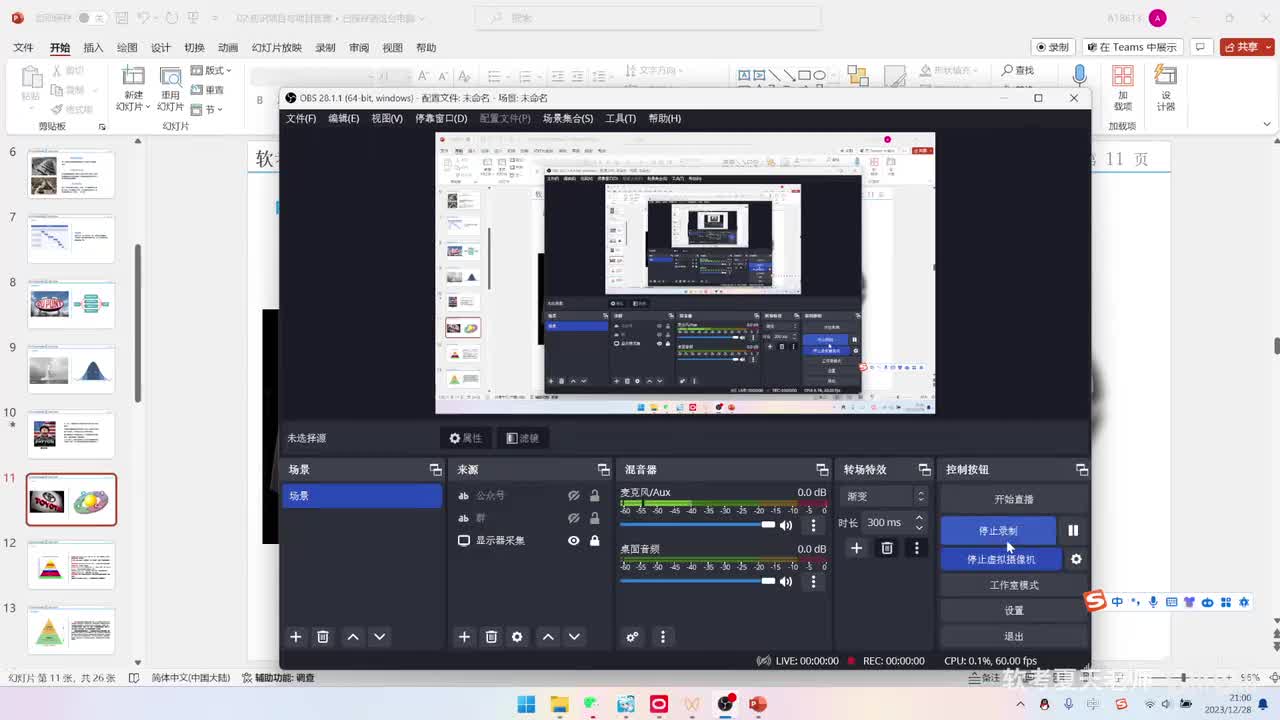Click 停止虚拟摄像机 button
This screenshot has width=1280, height=720.
tap(1001, 559)
